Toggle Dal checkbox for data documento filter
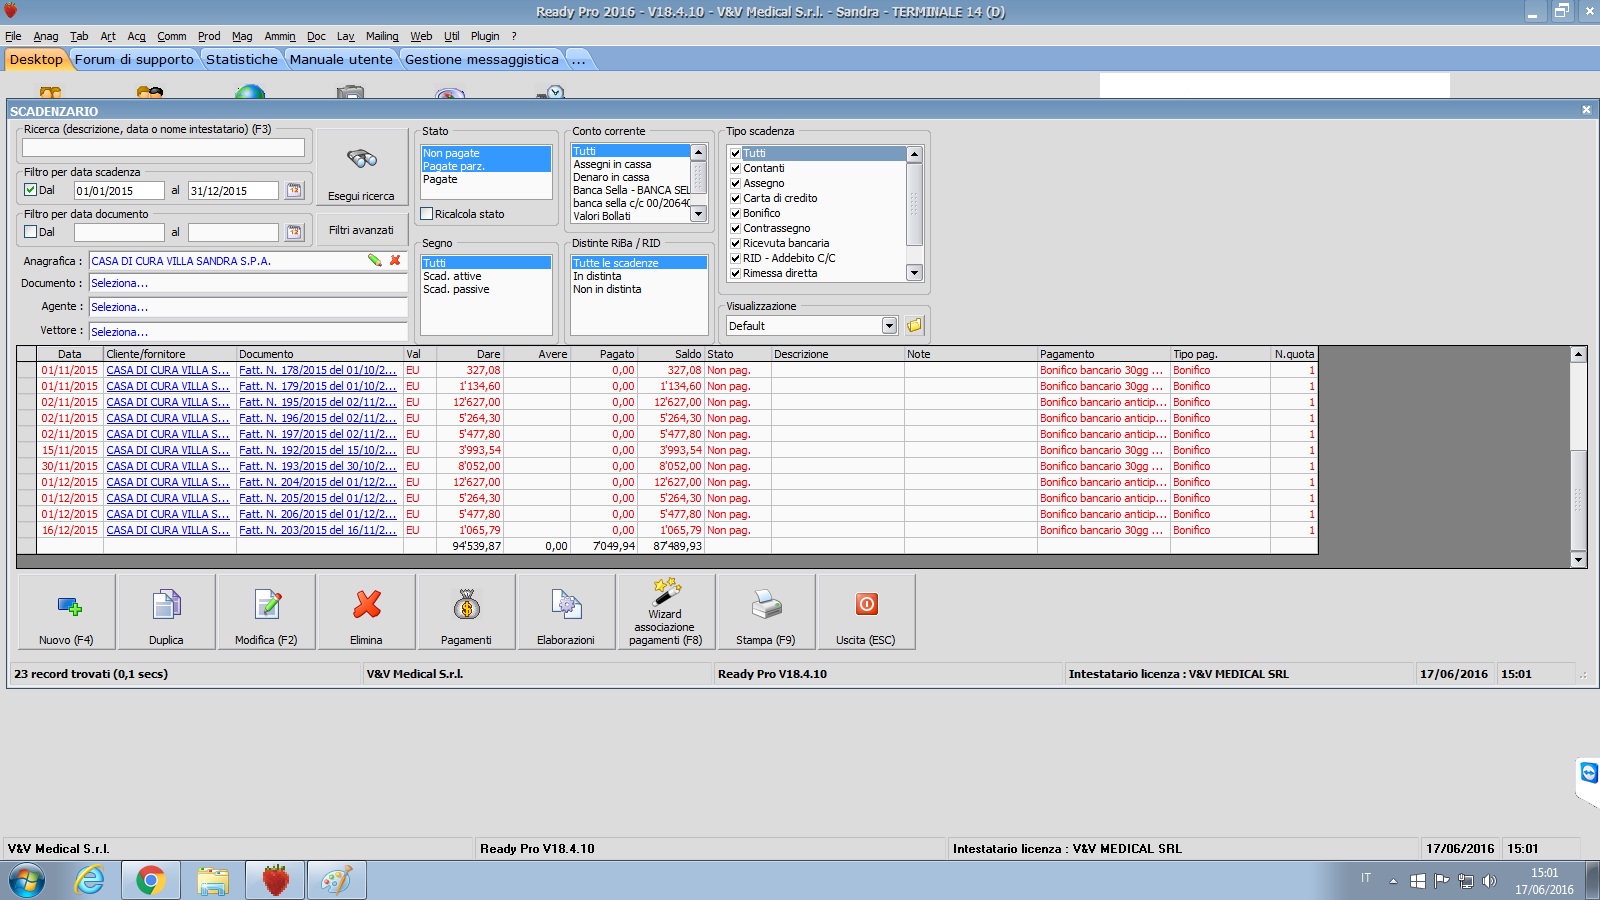Viewport: 1600px width, 900px height. [x=31, y=232]
